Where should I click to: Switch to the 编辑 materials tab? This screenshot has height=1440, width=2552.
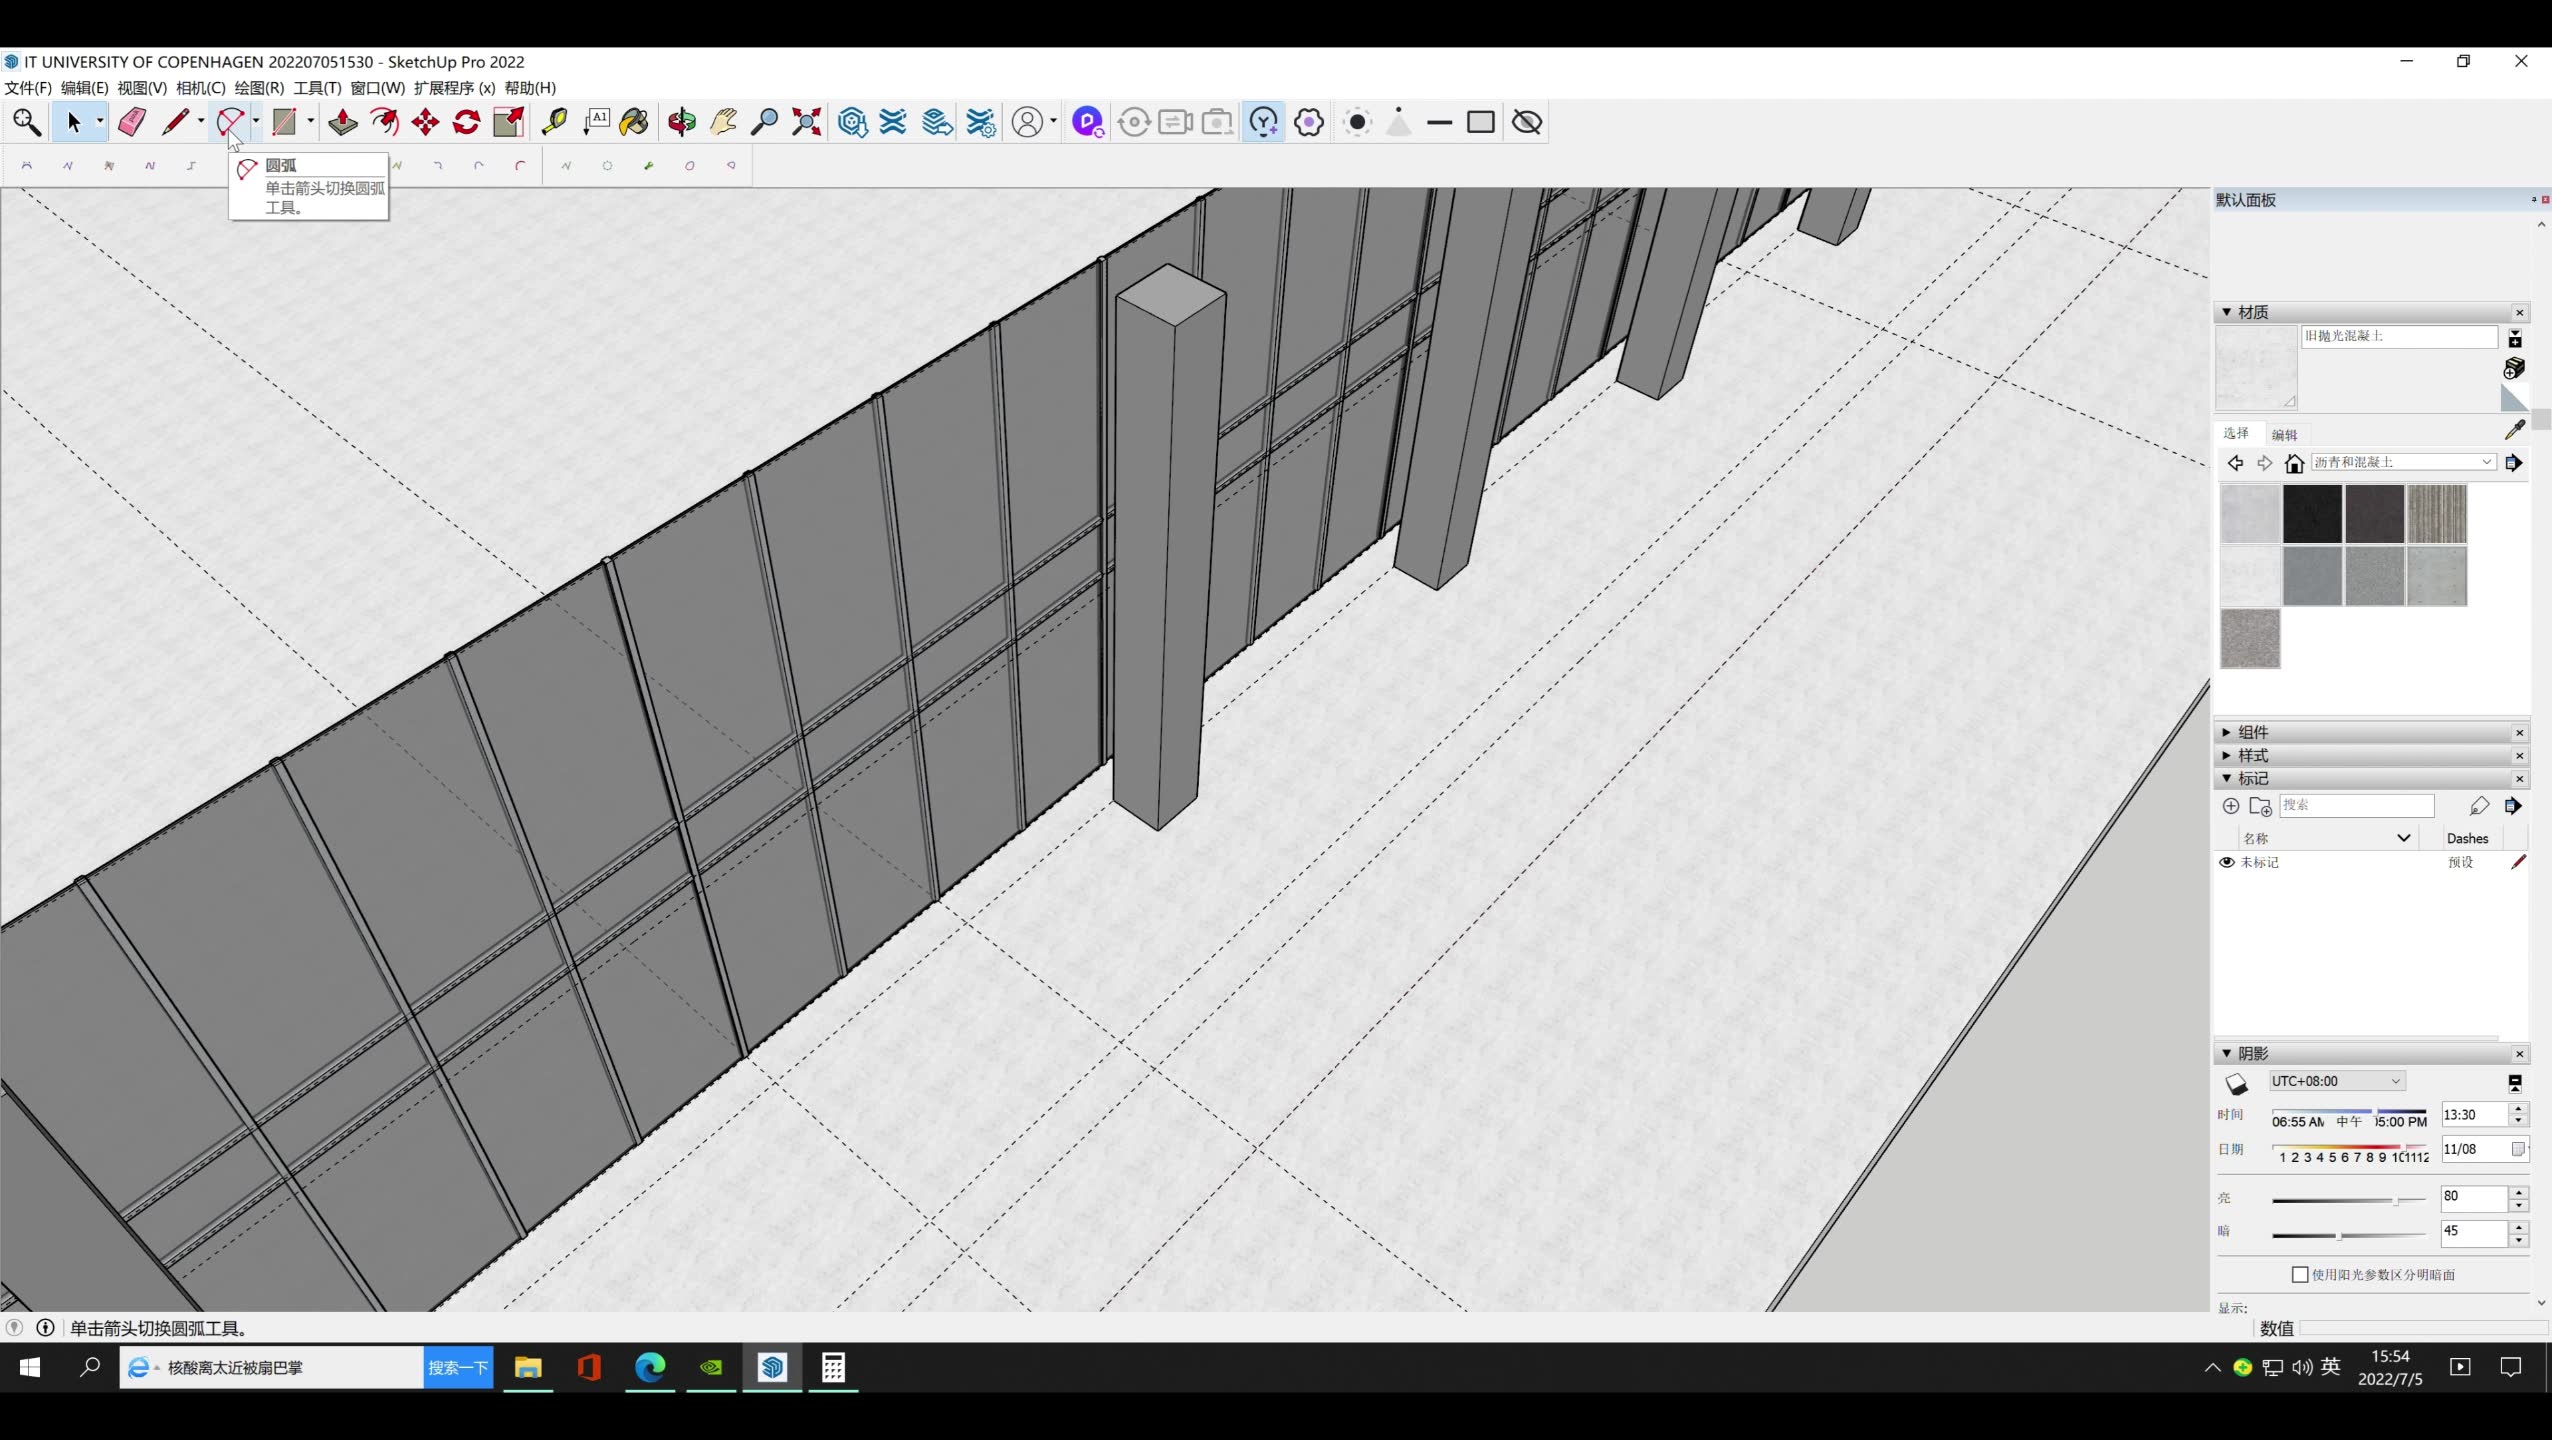[2284, 434]
